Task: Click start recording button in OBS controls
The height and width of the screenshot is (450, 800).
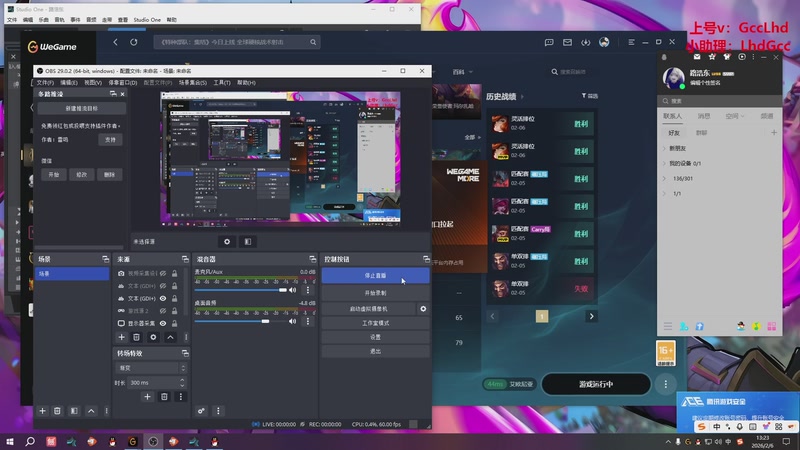Action: tap(376, 293)
